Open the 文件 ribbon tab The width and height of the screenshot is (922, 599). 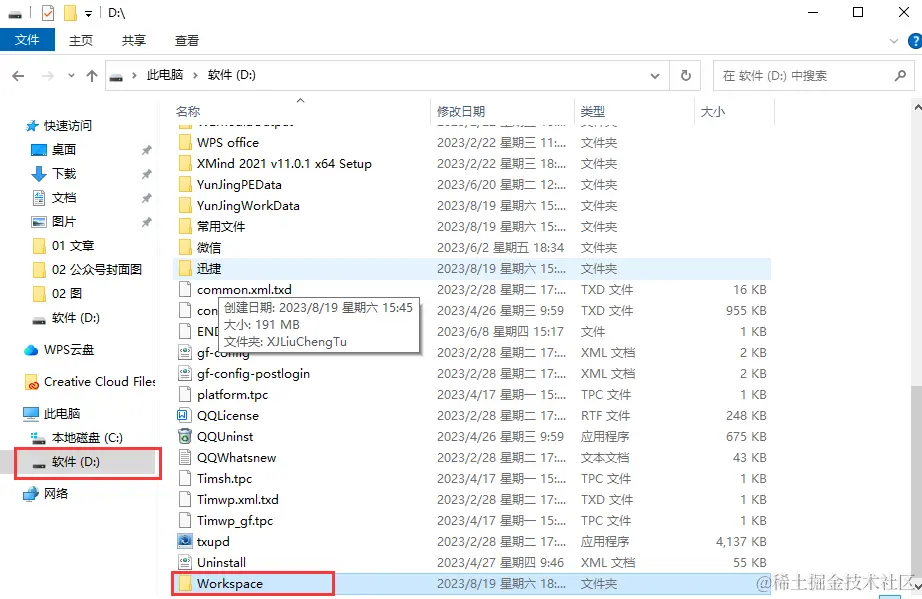27,40
